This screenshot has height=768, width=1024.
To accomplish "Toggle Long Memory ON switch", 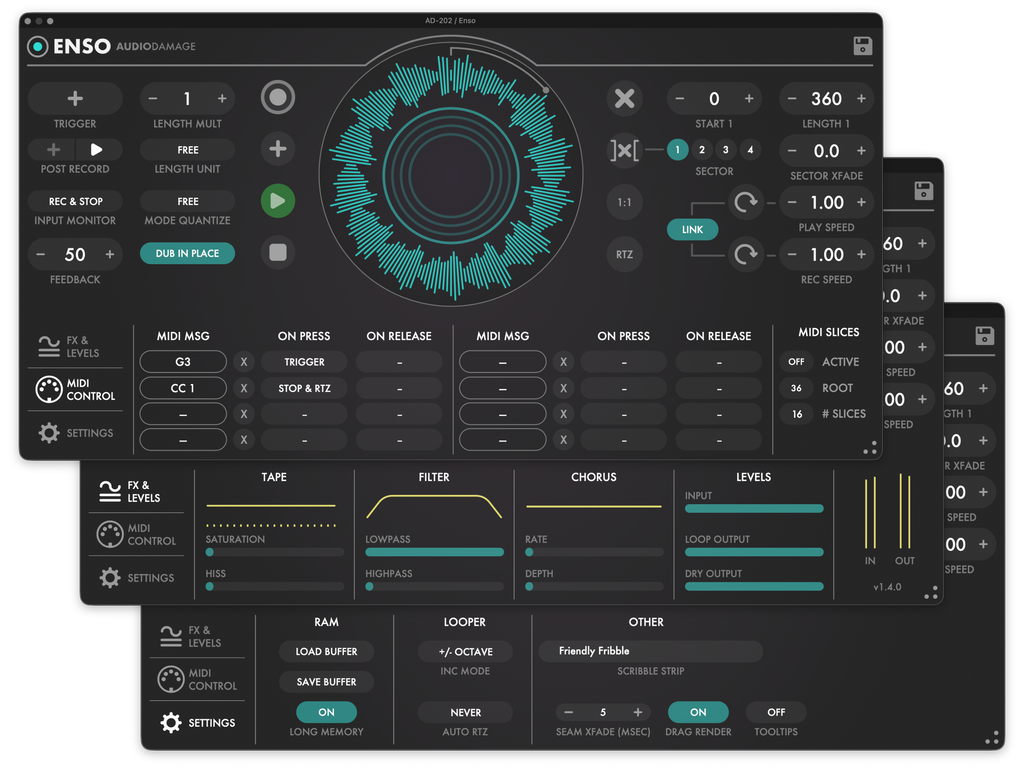I will pyautogui.click(x=327, y=712).
